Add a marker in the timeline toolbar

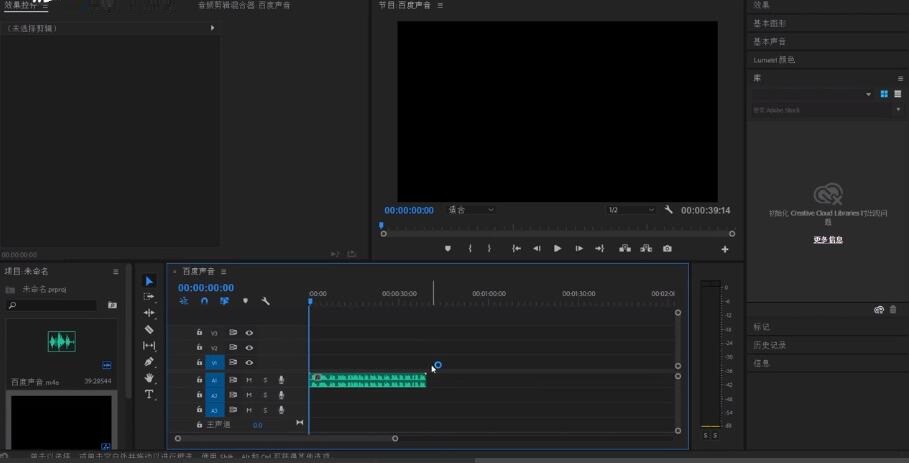click(x=245, y=301)
